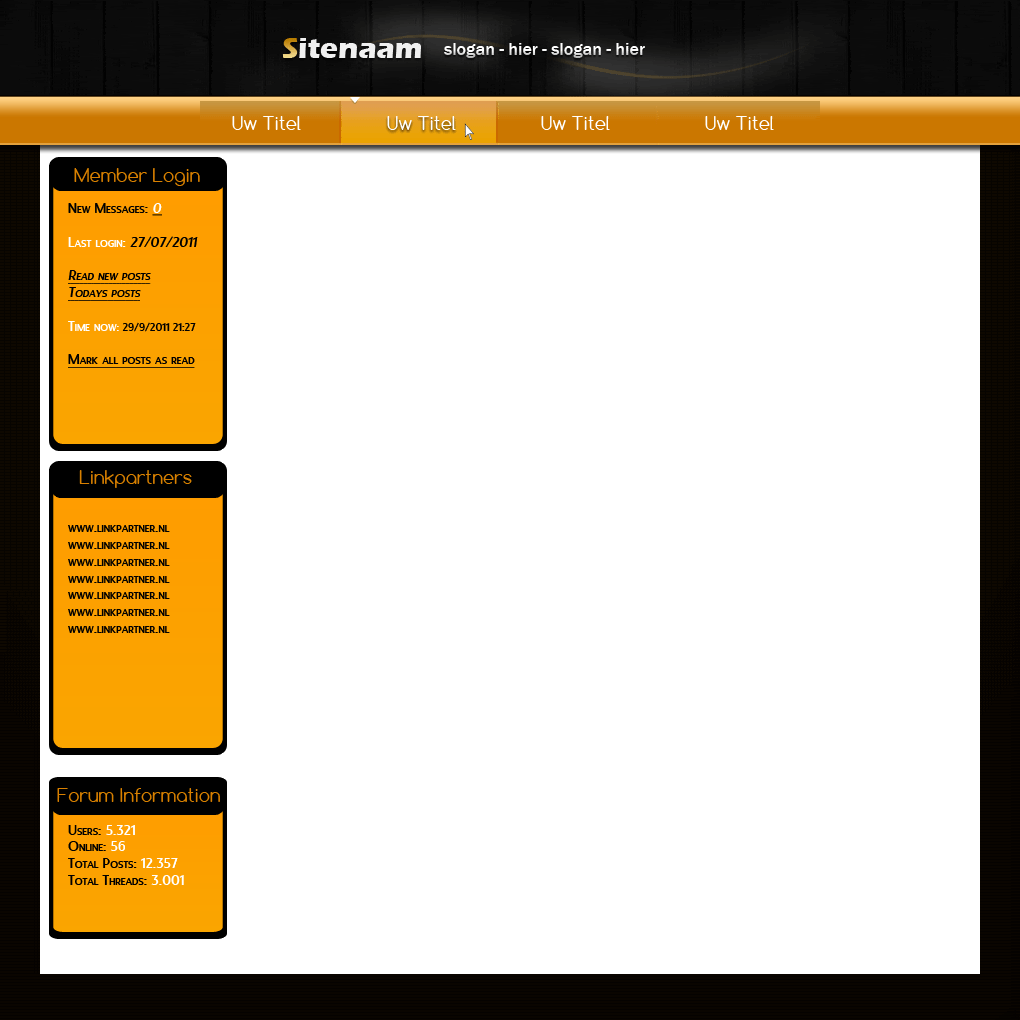Click the Total Threads value 3.001

tap(168, 880)
